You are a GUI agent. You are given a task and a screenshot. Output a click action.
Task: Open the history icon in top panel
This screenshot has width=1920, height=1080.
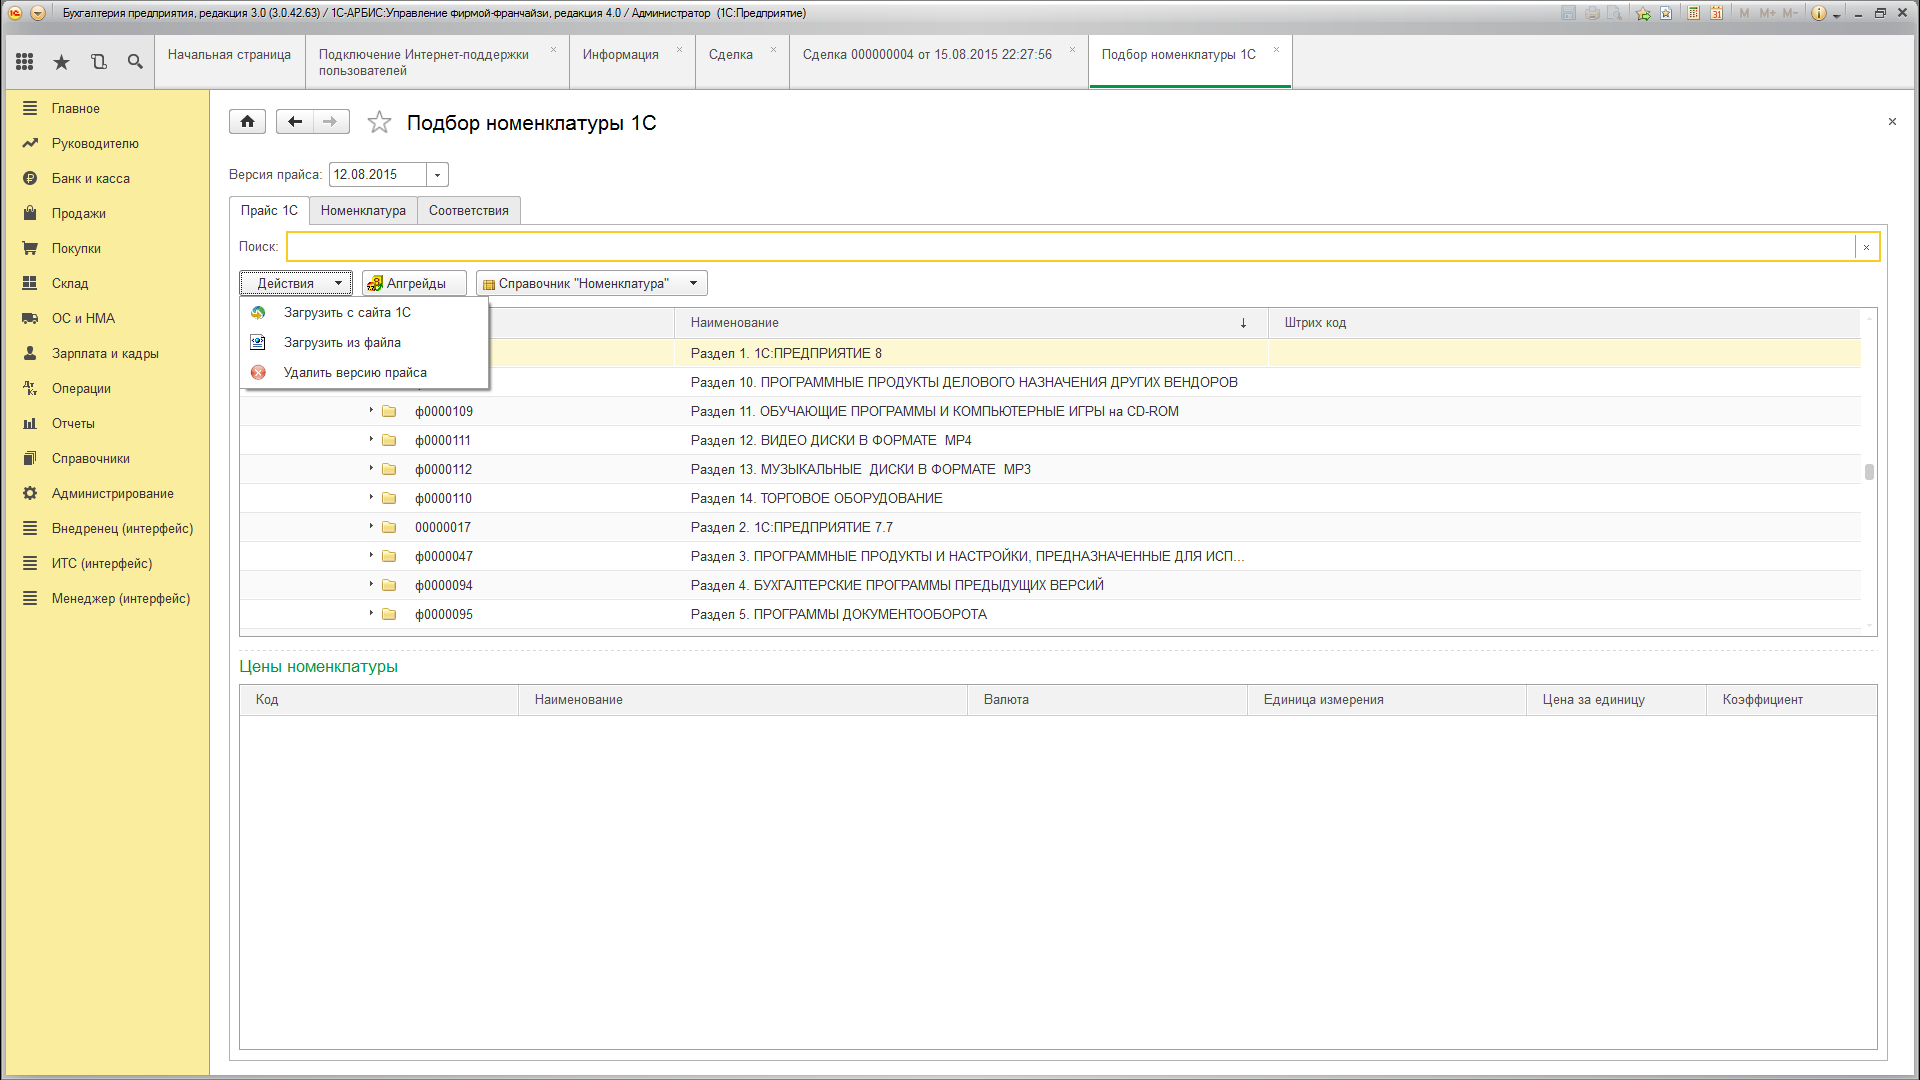(98, 62)
